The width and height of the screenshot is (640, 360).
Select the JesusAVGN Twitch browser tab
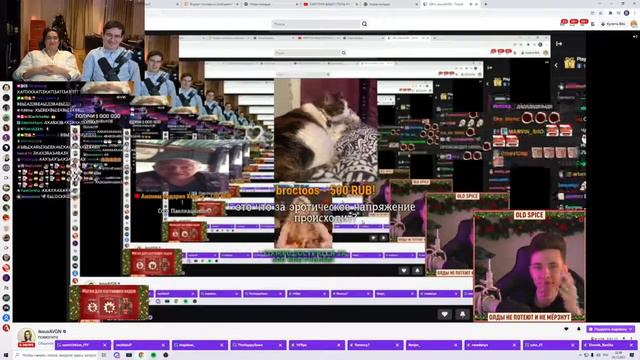pyautogui.click(x=450, y=4)
